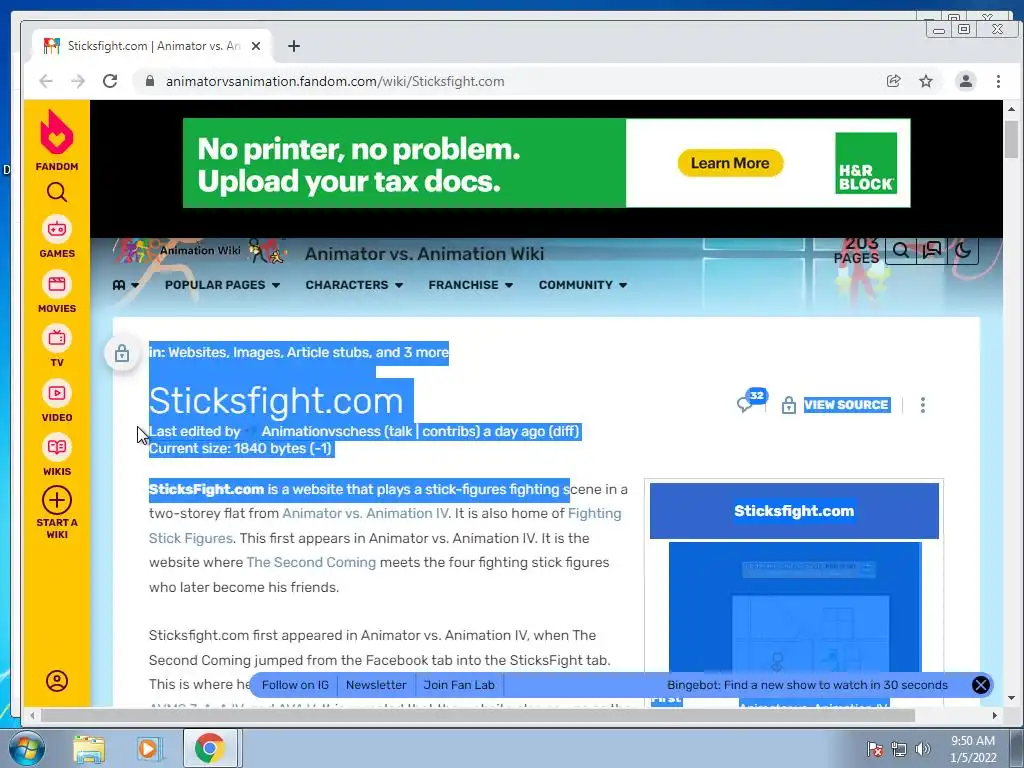This screenshot has width=1024, height=768.
Task: Click the horizontal scrollbar thumb
Action: [x=478, y=716]
